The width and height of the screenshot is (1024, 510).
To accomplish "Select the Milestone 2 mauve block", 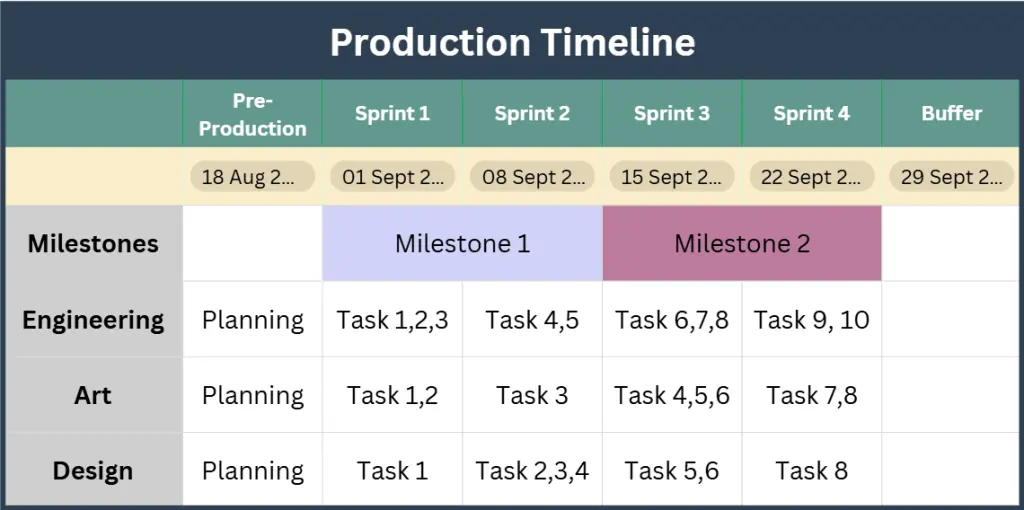I will (x=742, y=243).
